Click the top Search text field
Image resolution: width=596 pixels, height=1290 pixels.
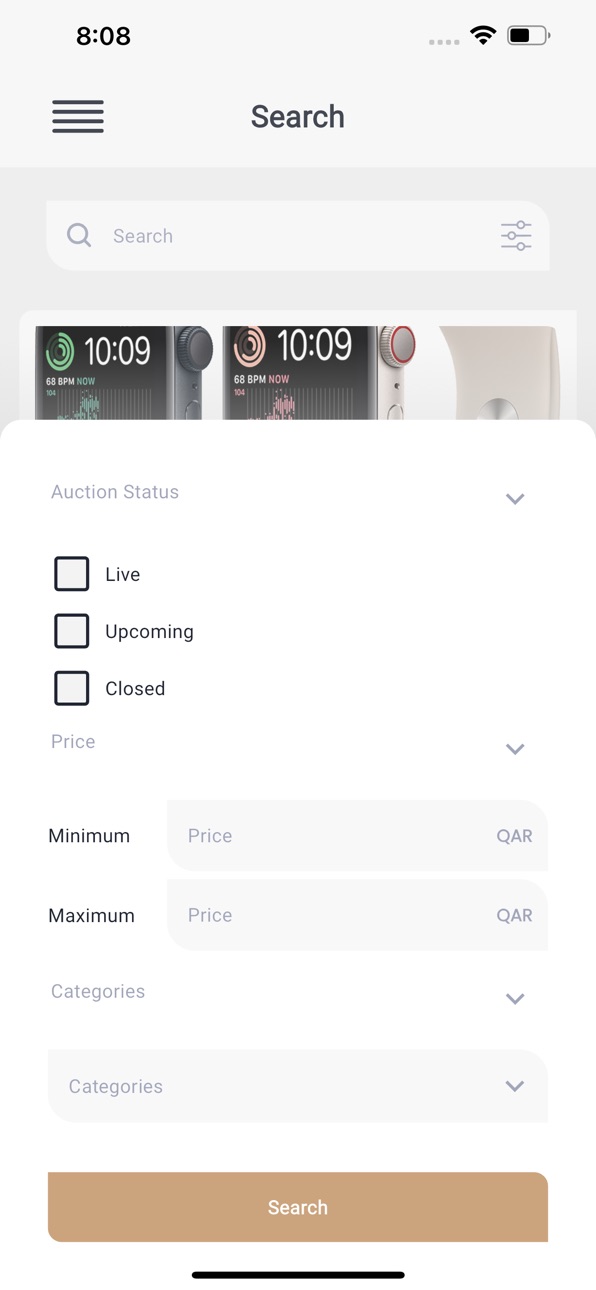(298, 236)
